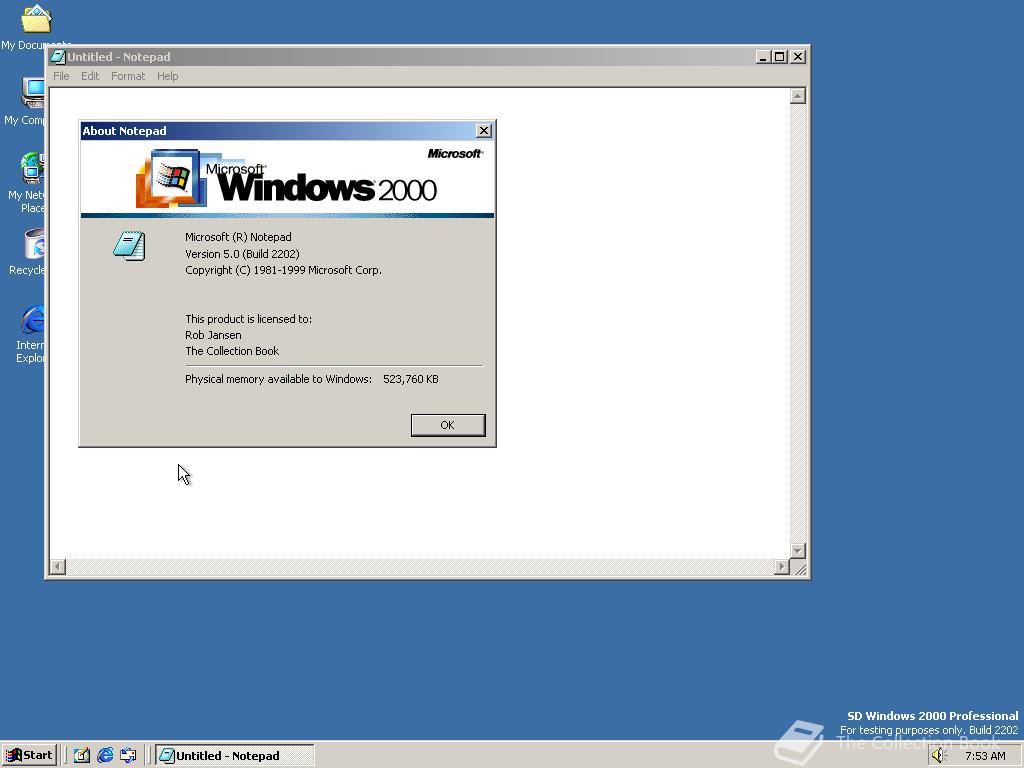The image size is (1024, 768).
Task: Launch Outlook Express from quick launch
Action: click(128, 756)
